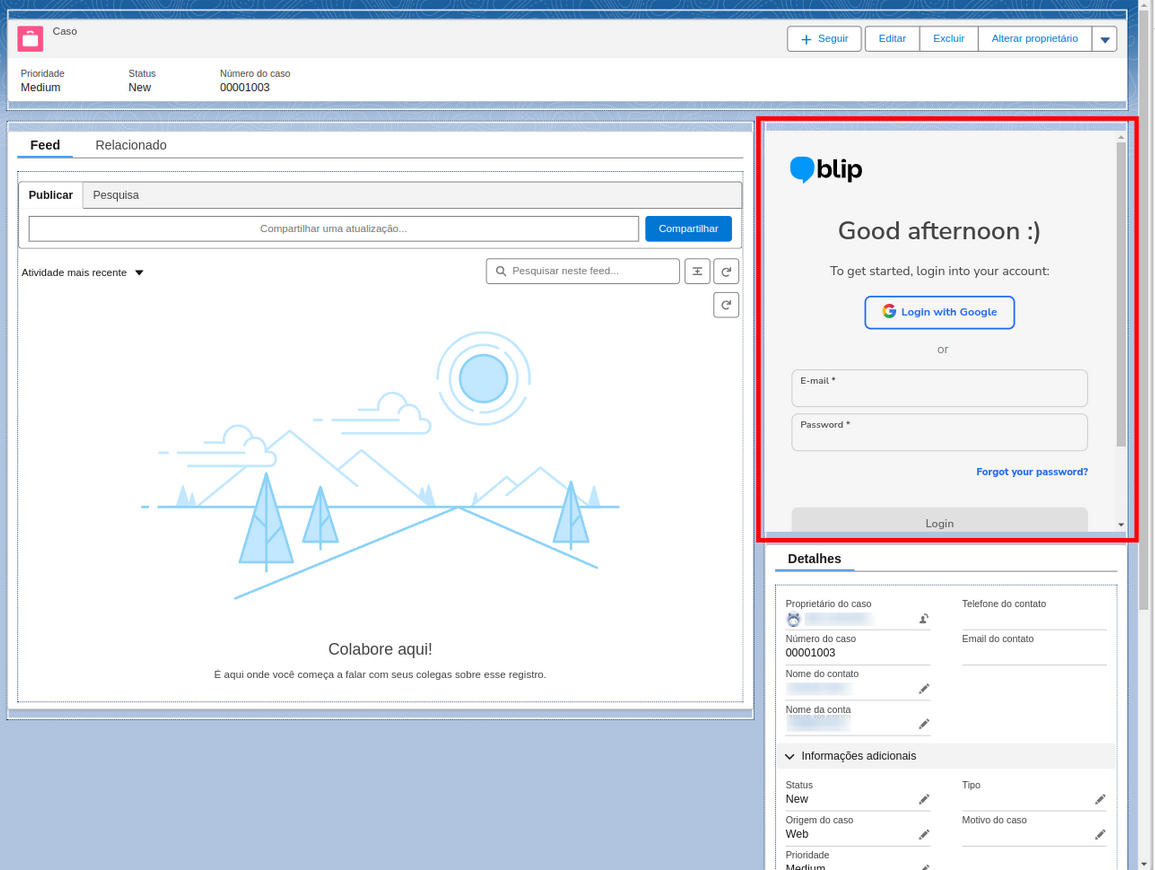The image size is (1155, 870).
Task: Click the blip logo
Action: [826, 170]
